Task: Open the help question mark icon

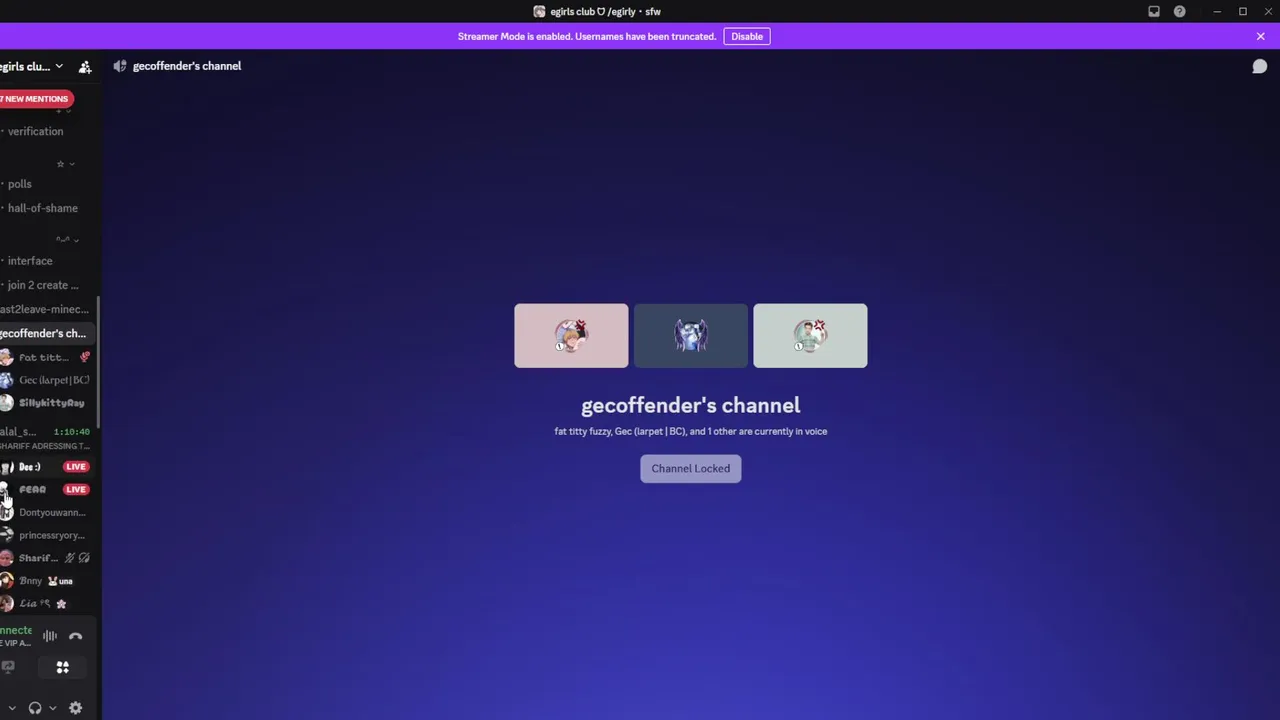Action: 1180,11
